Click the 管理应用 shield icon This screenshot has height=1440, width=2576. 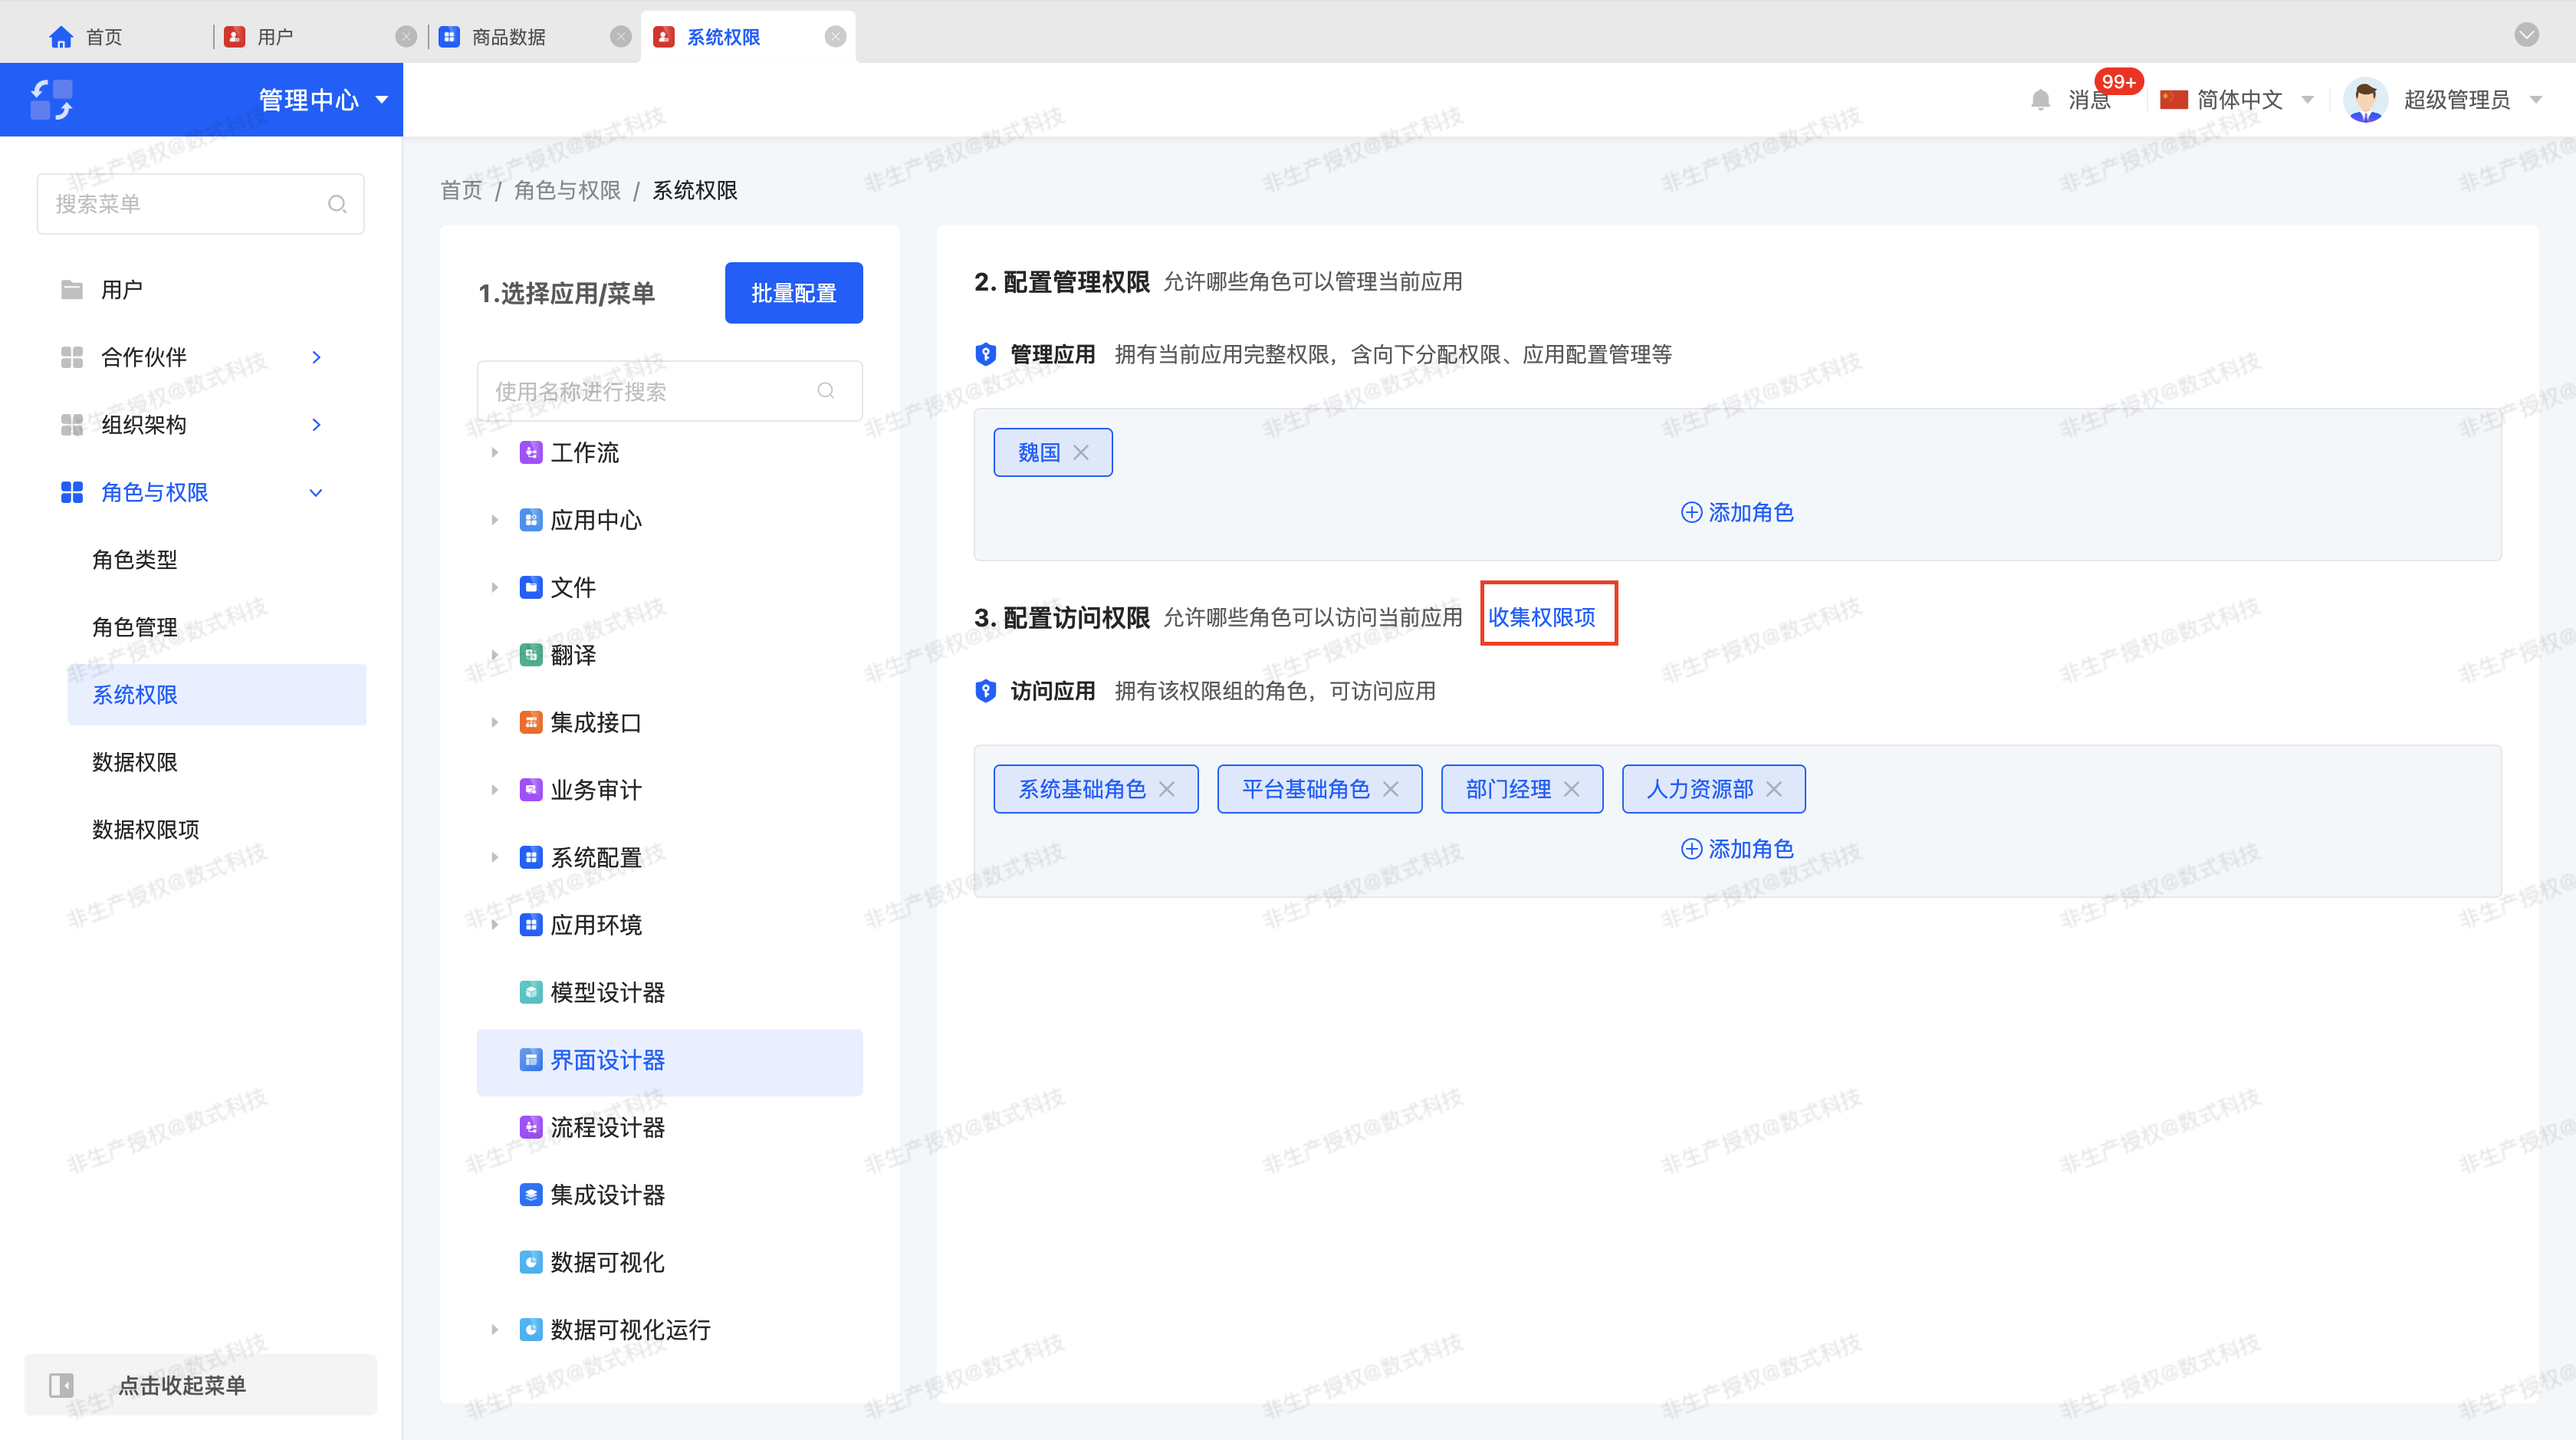tap(985, 354)
